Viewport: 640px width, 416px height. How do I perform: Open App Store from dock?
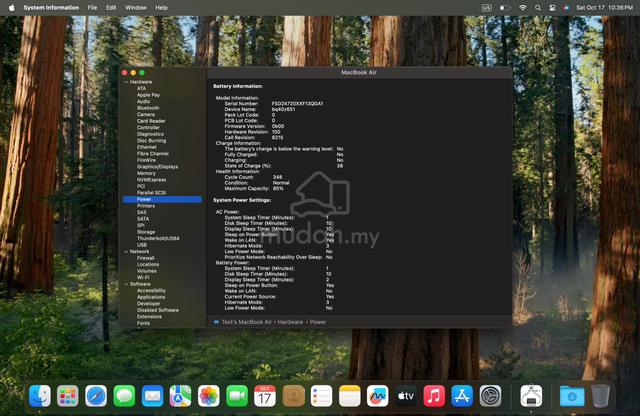(462, 396)
